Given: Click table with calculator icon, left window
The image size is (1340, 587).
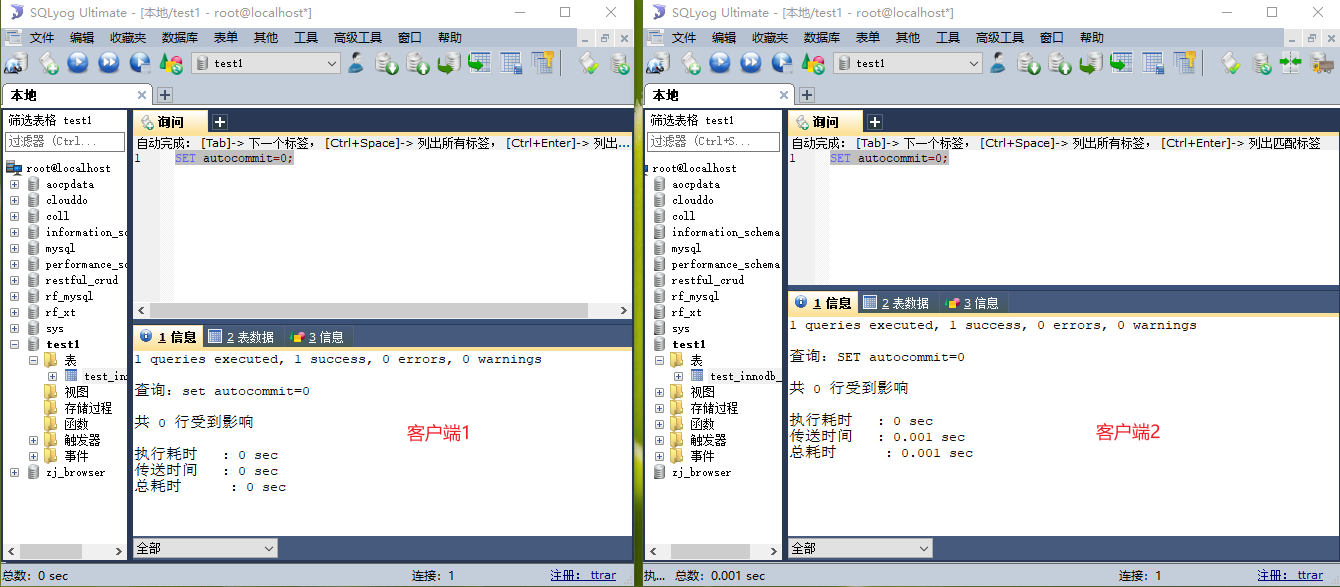Looking at the screenshot, I should pyautogui.click(x=511, y=63).
